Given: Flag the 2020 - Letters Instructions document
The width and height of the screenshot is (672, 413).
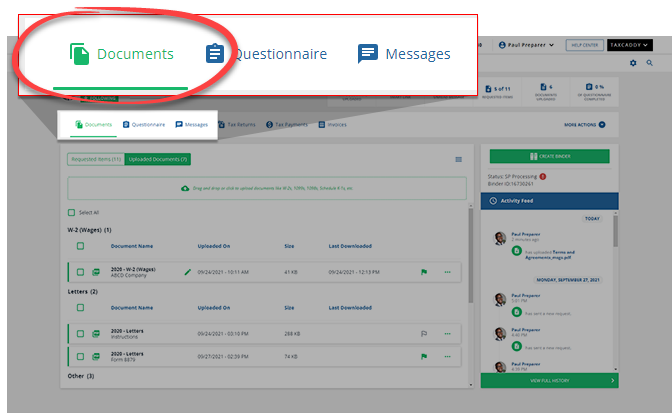Looking at the screenshot, I should click(x=424, y=334).
